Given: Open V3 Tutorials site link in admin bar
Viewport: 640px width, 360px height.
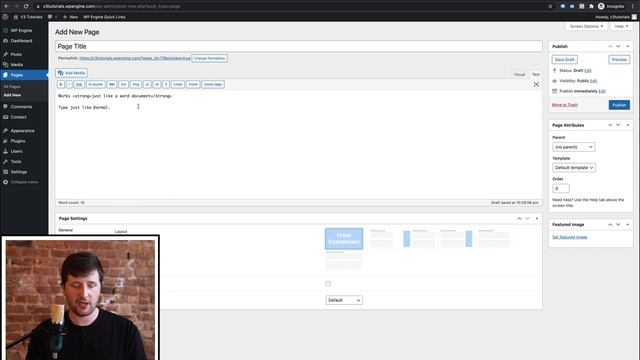Looking at the screenshot, I should (x=28, y=17).
